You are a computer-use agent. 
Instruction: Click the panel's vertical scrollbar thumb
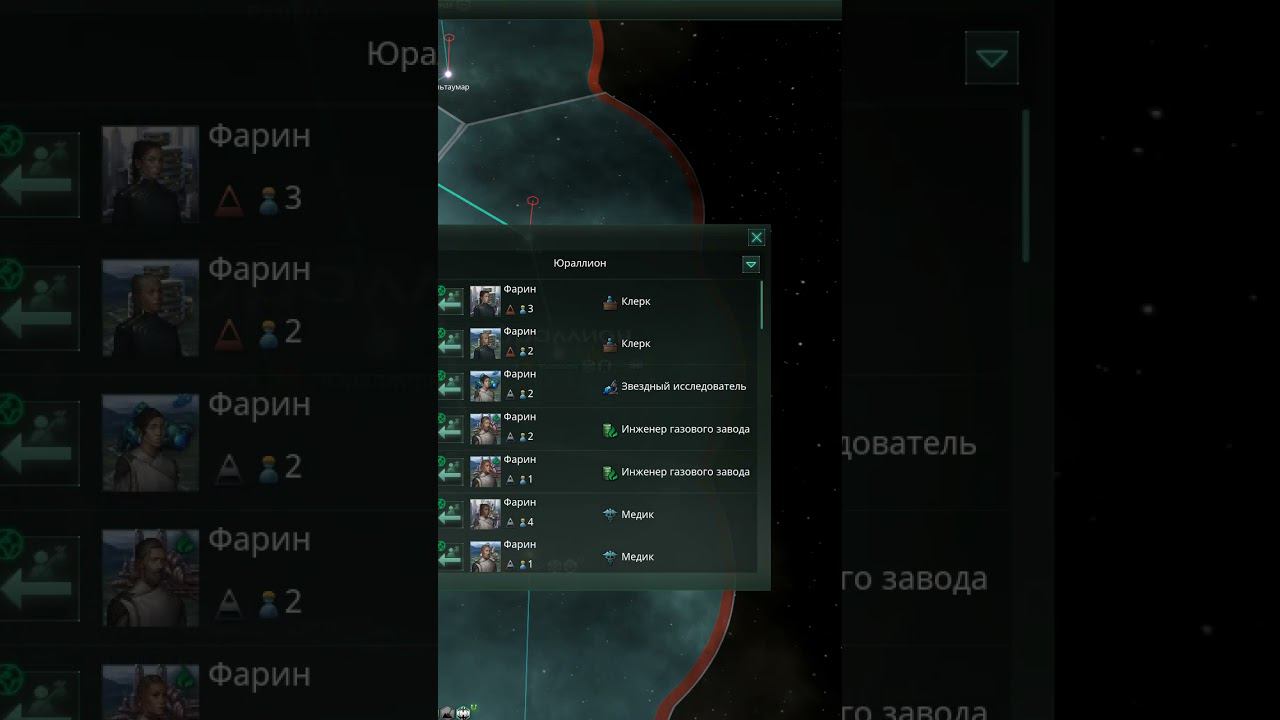(762, 305)
